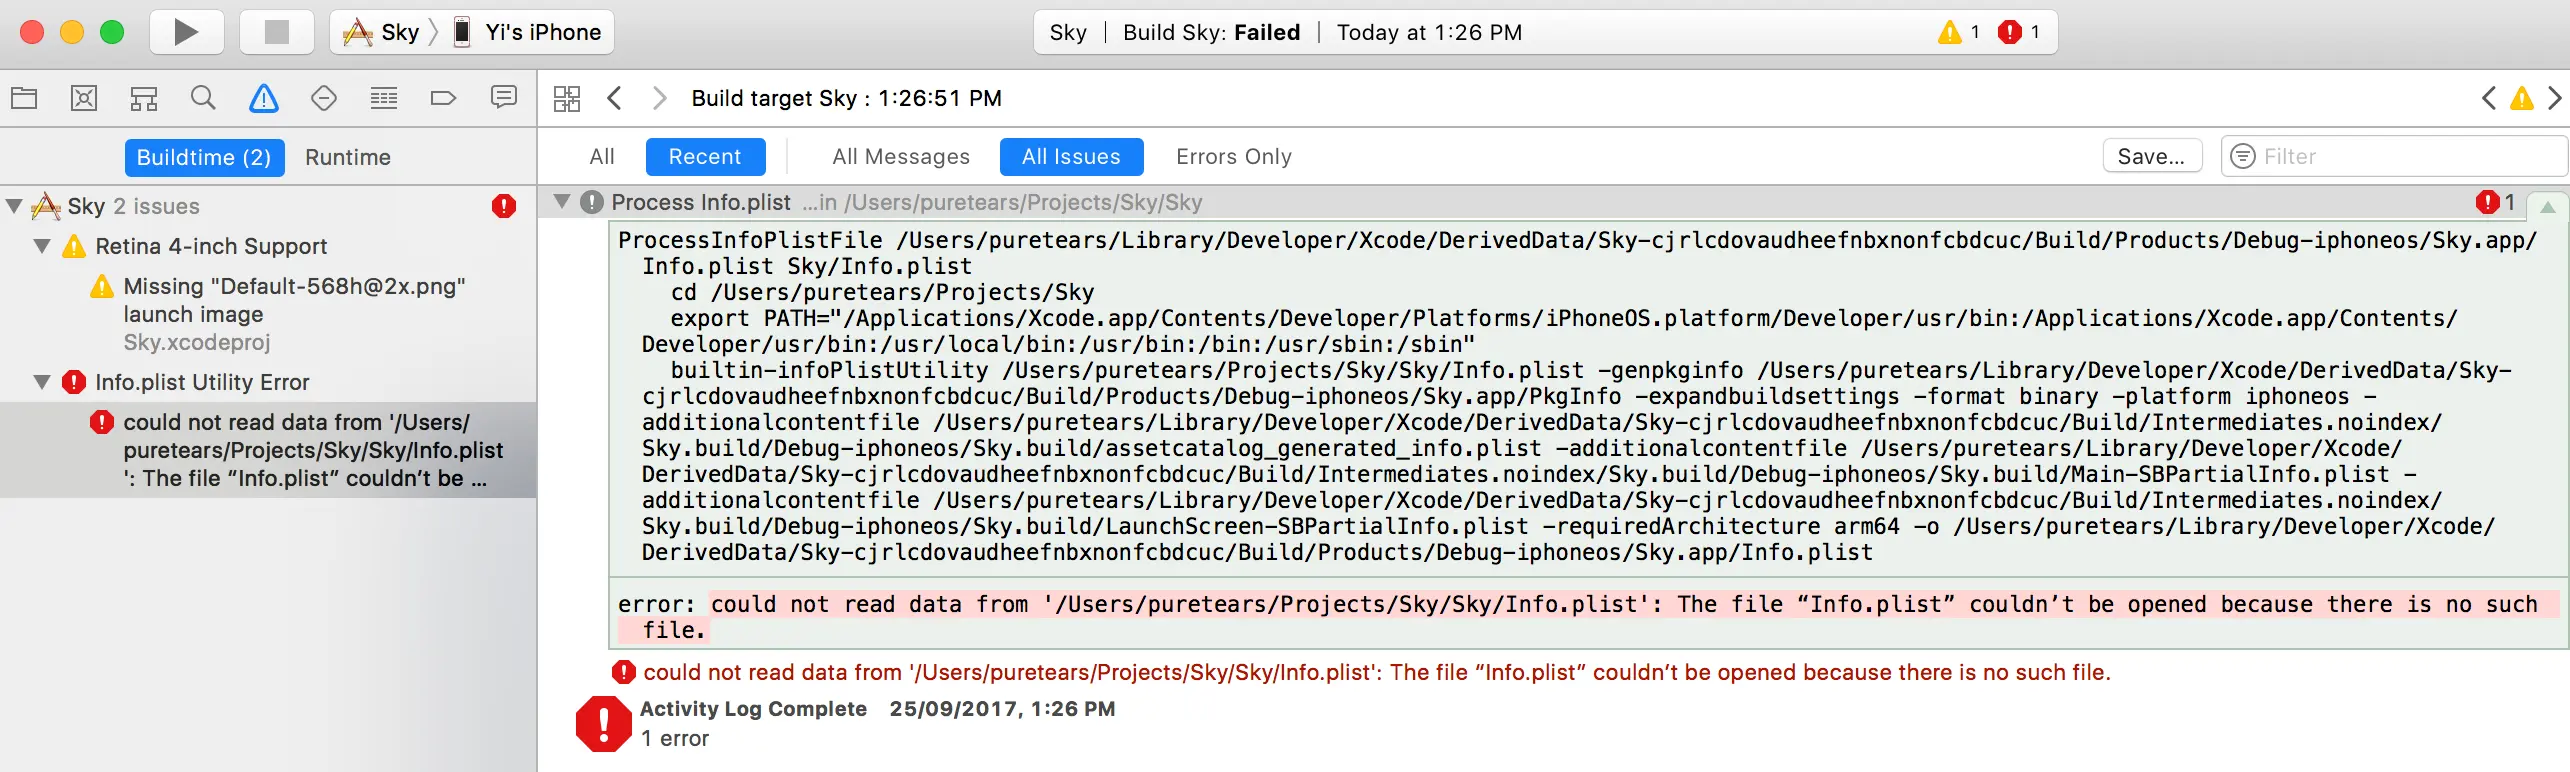Click Build target Sky breadcrumb

click(x=846, y=98)
